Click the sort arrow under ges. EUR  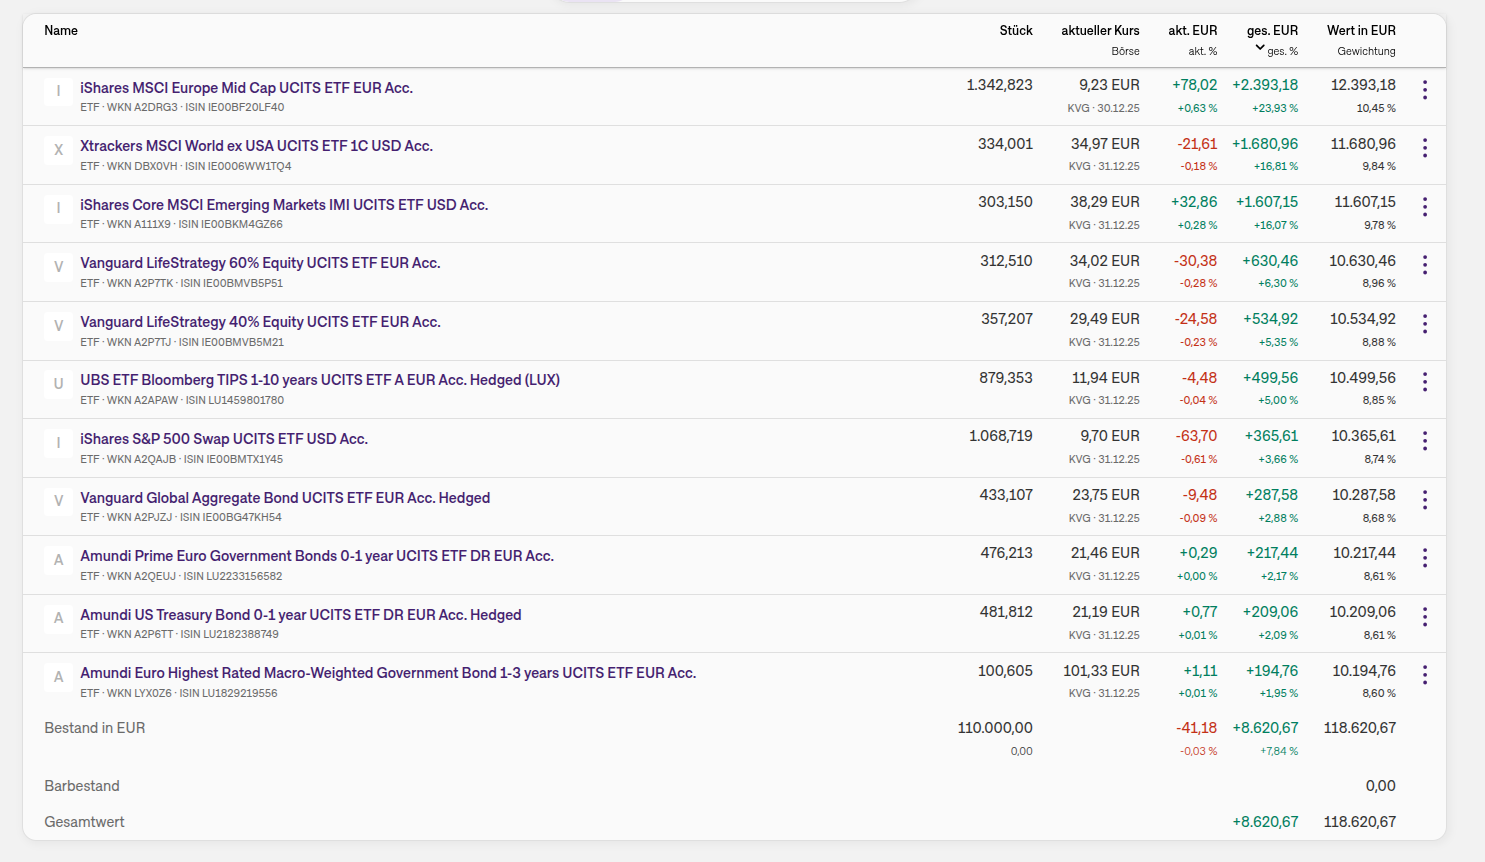click(x=1260, y=48)
